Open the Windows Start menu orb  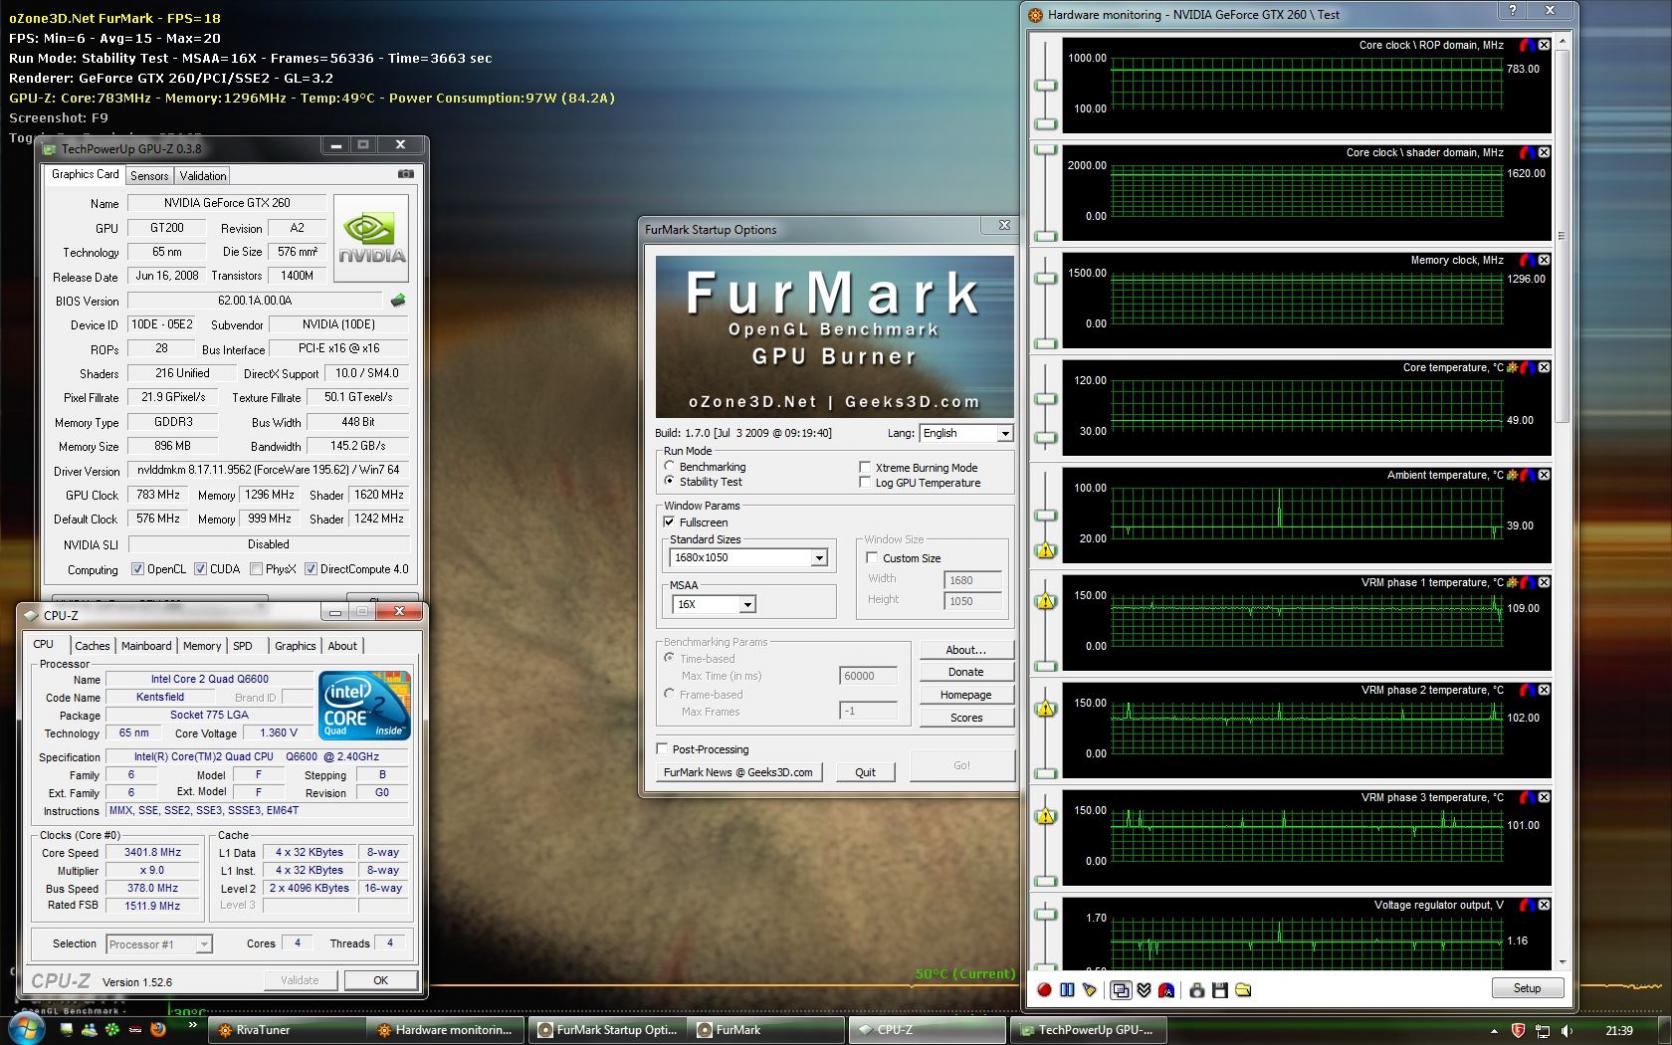[26, 1029]
